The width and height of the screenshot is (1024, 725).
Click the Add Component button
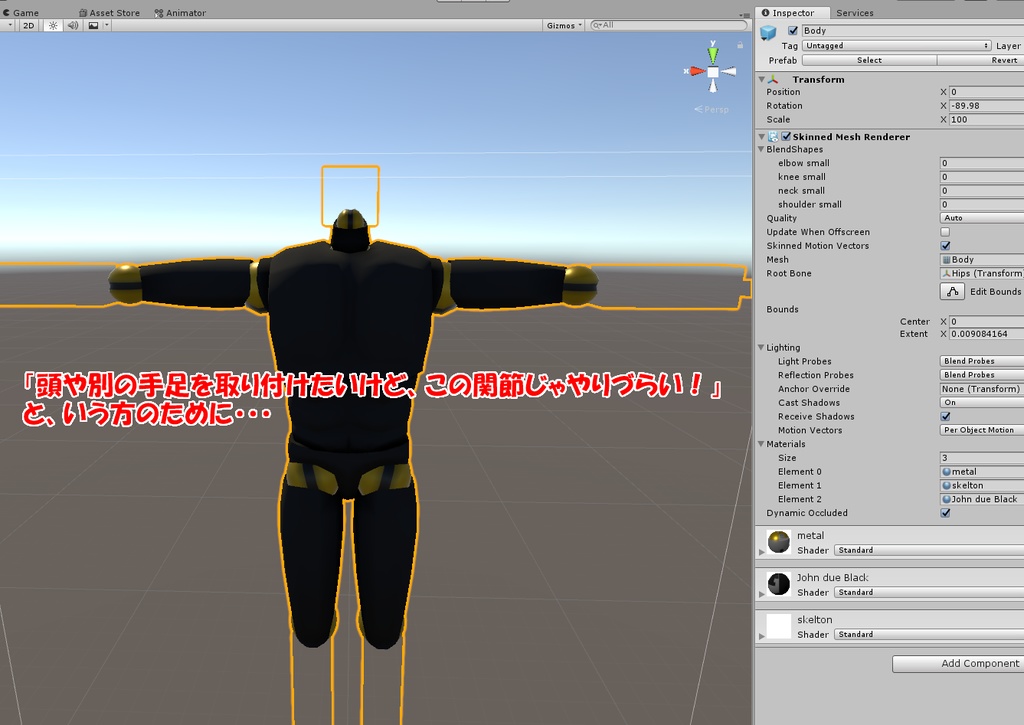pos(958,663)
